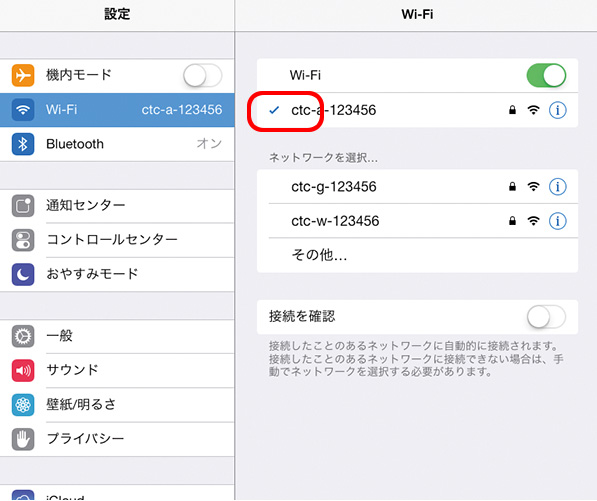Screen dimensions: 597x501
Task: Toggle 機内モード switch on
Action: pyautogui.click(x=203, y=75)
